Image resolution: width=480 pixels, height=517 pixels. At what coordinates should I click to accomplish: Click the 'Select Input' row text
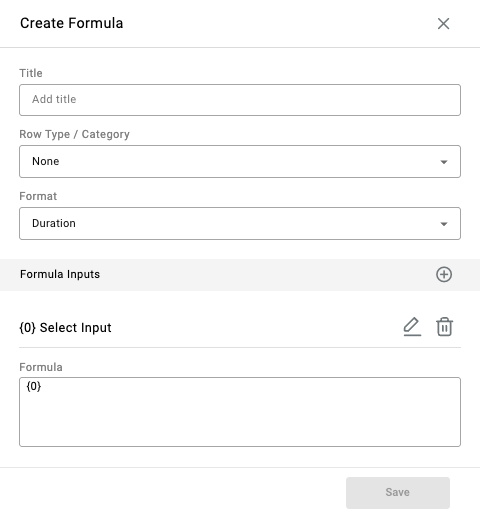[x=76, y=328]
